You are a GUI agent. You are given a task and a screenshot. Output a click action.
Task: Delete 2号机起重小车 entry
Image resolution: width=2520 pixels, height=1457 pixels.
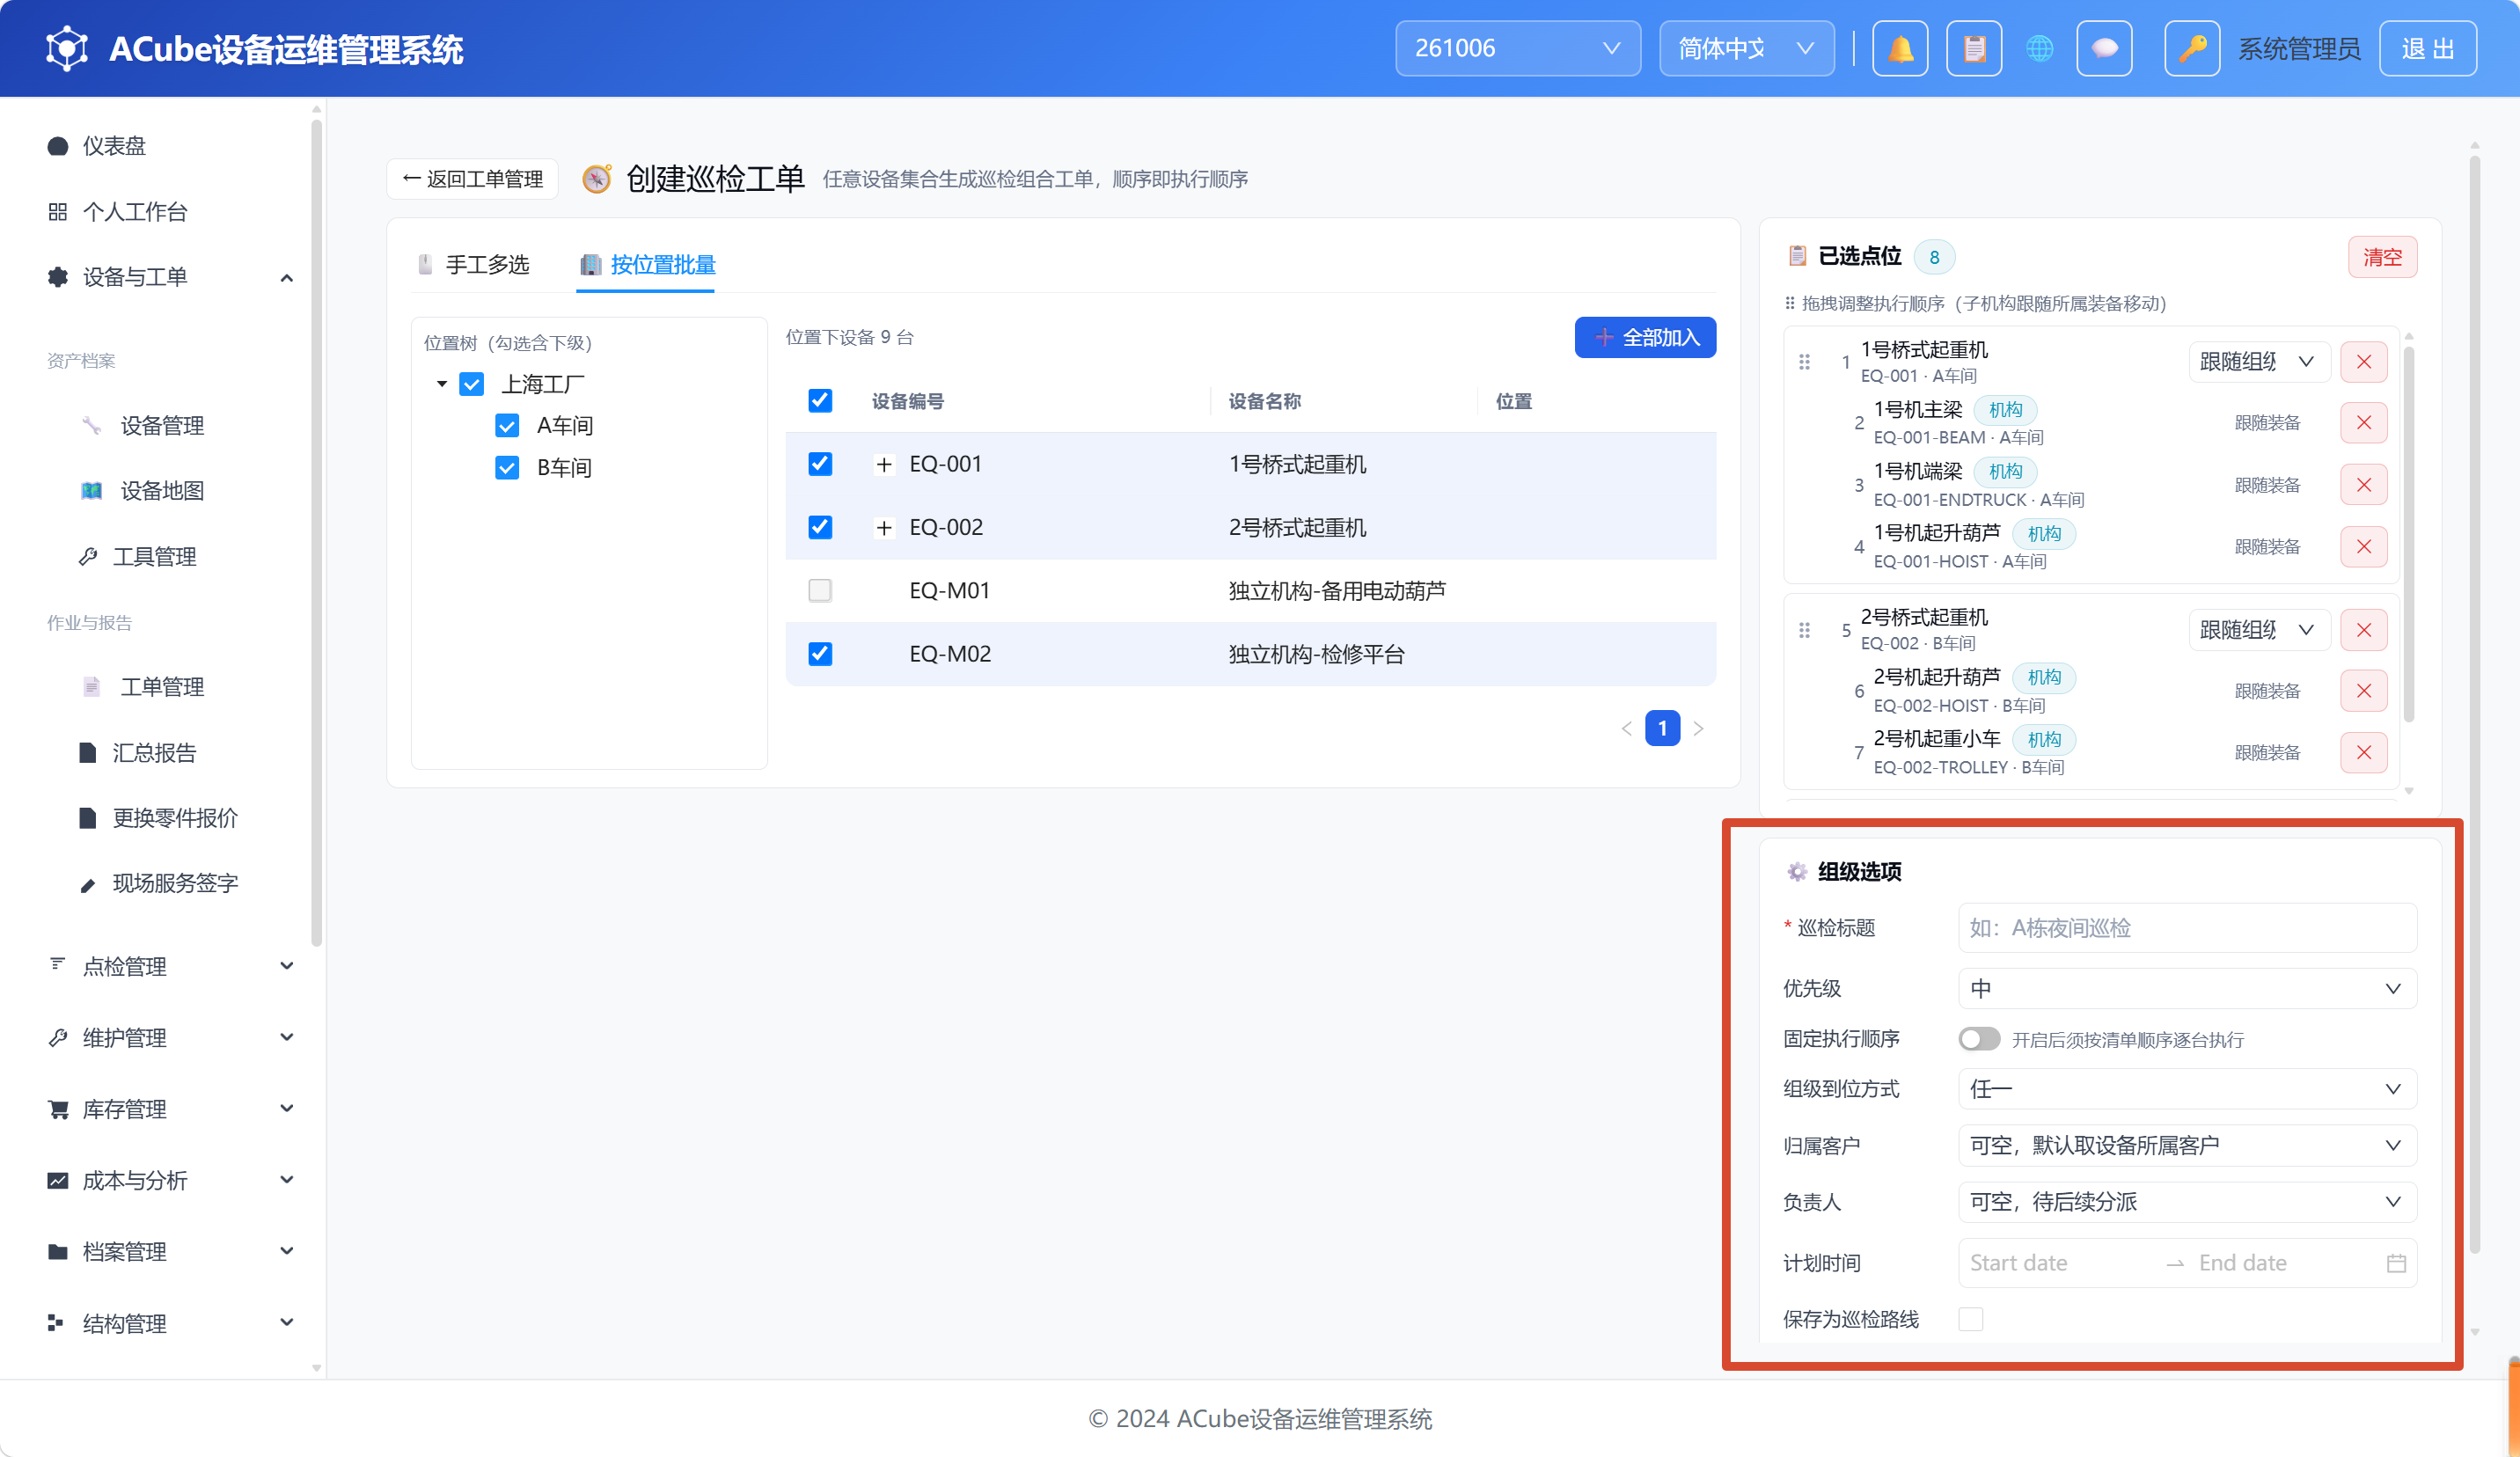2364,752
